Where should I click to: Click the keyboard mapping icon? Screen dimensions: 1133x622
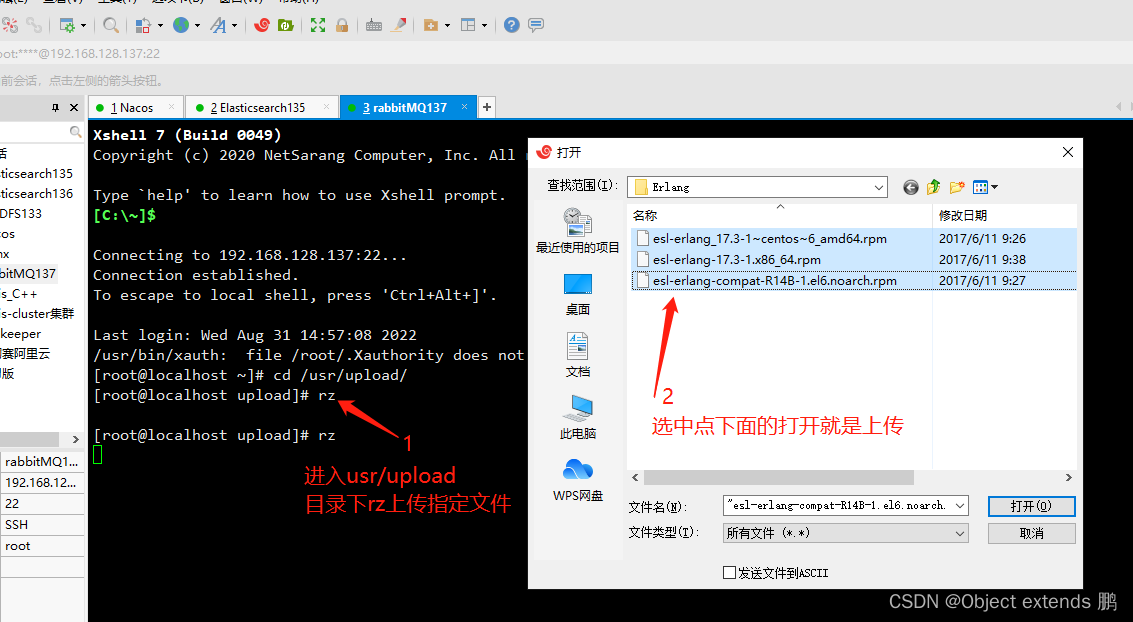374,25
